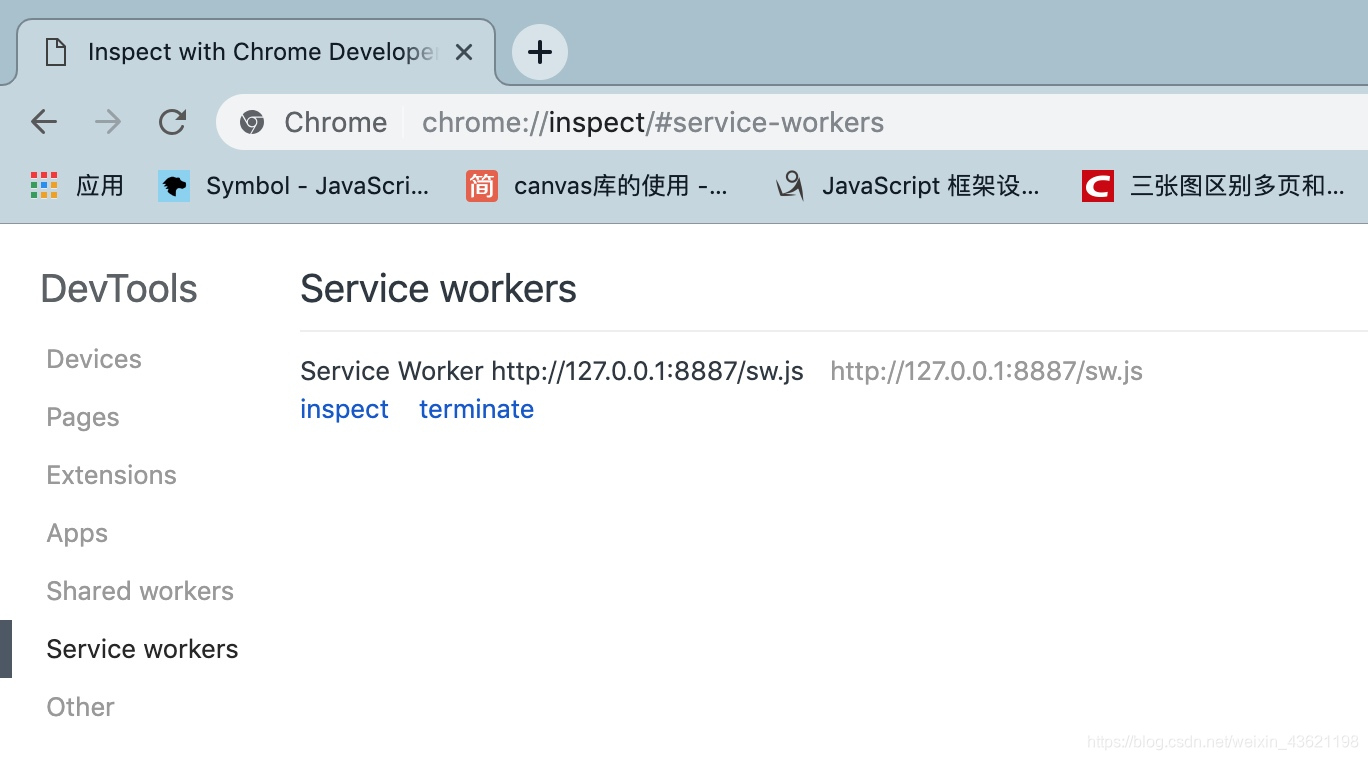This screenshot has height=760, width=1368.
Task: Select the Inspect with Chrome Developer tab
Action: 256,52
